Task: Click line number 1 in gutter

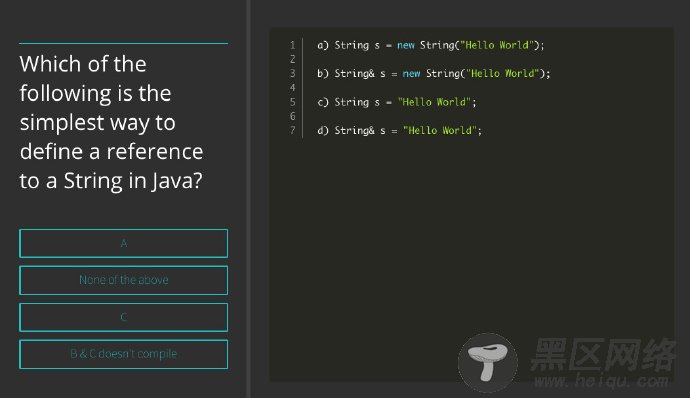Action: (293, 45)
